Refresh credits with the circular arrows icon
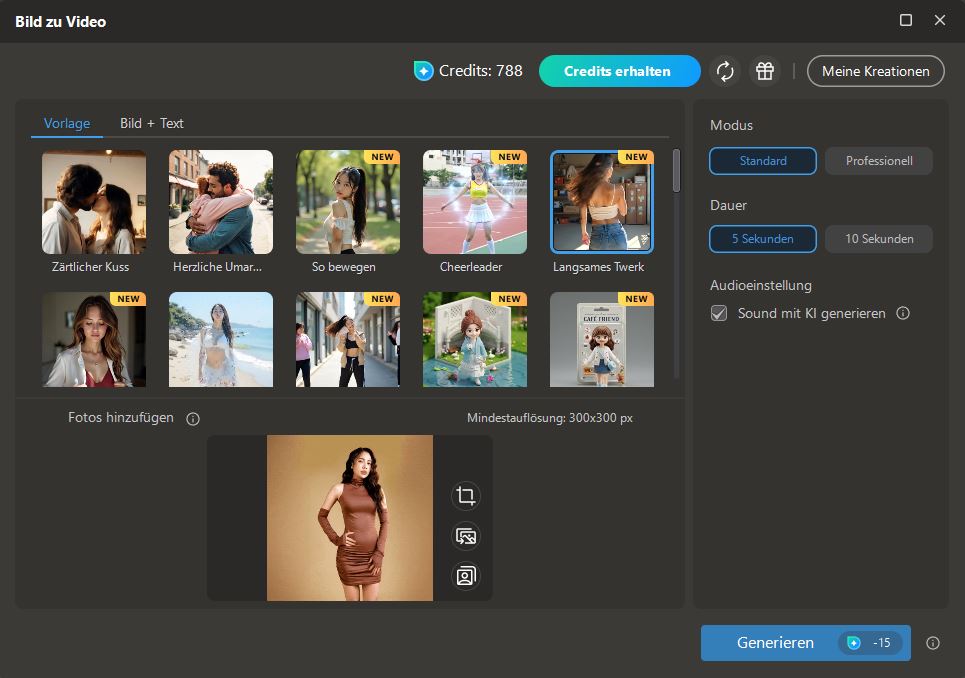965x678 pixels. 725,71
